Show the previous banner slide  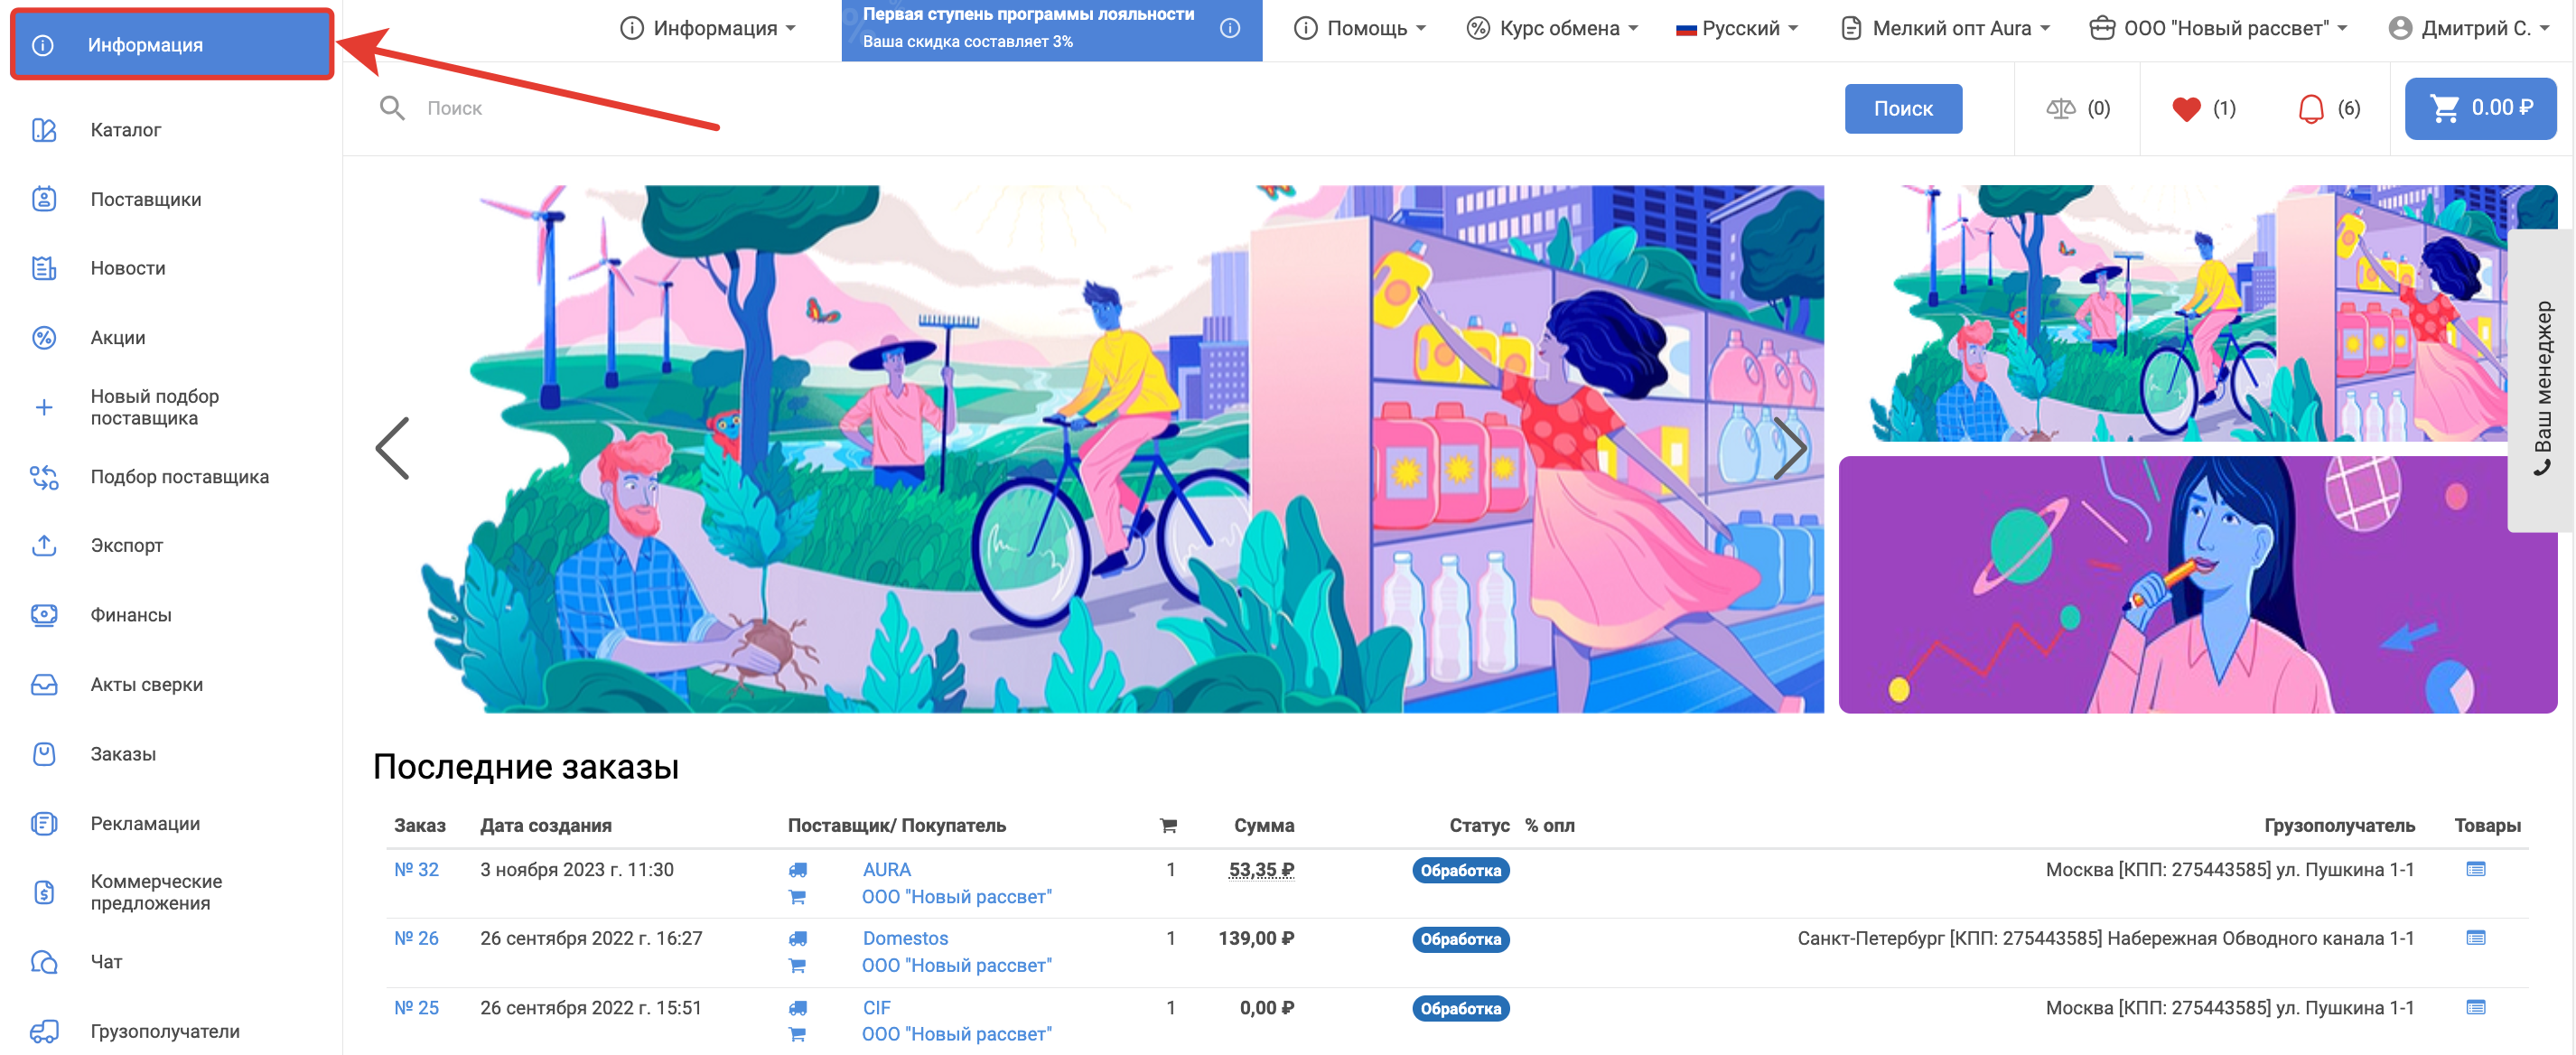(393, 448)
